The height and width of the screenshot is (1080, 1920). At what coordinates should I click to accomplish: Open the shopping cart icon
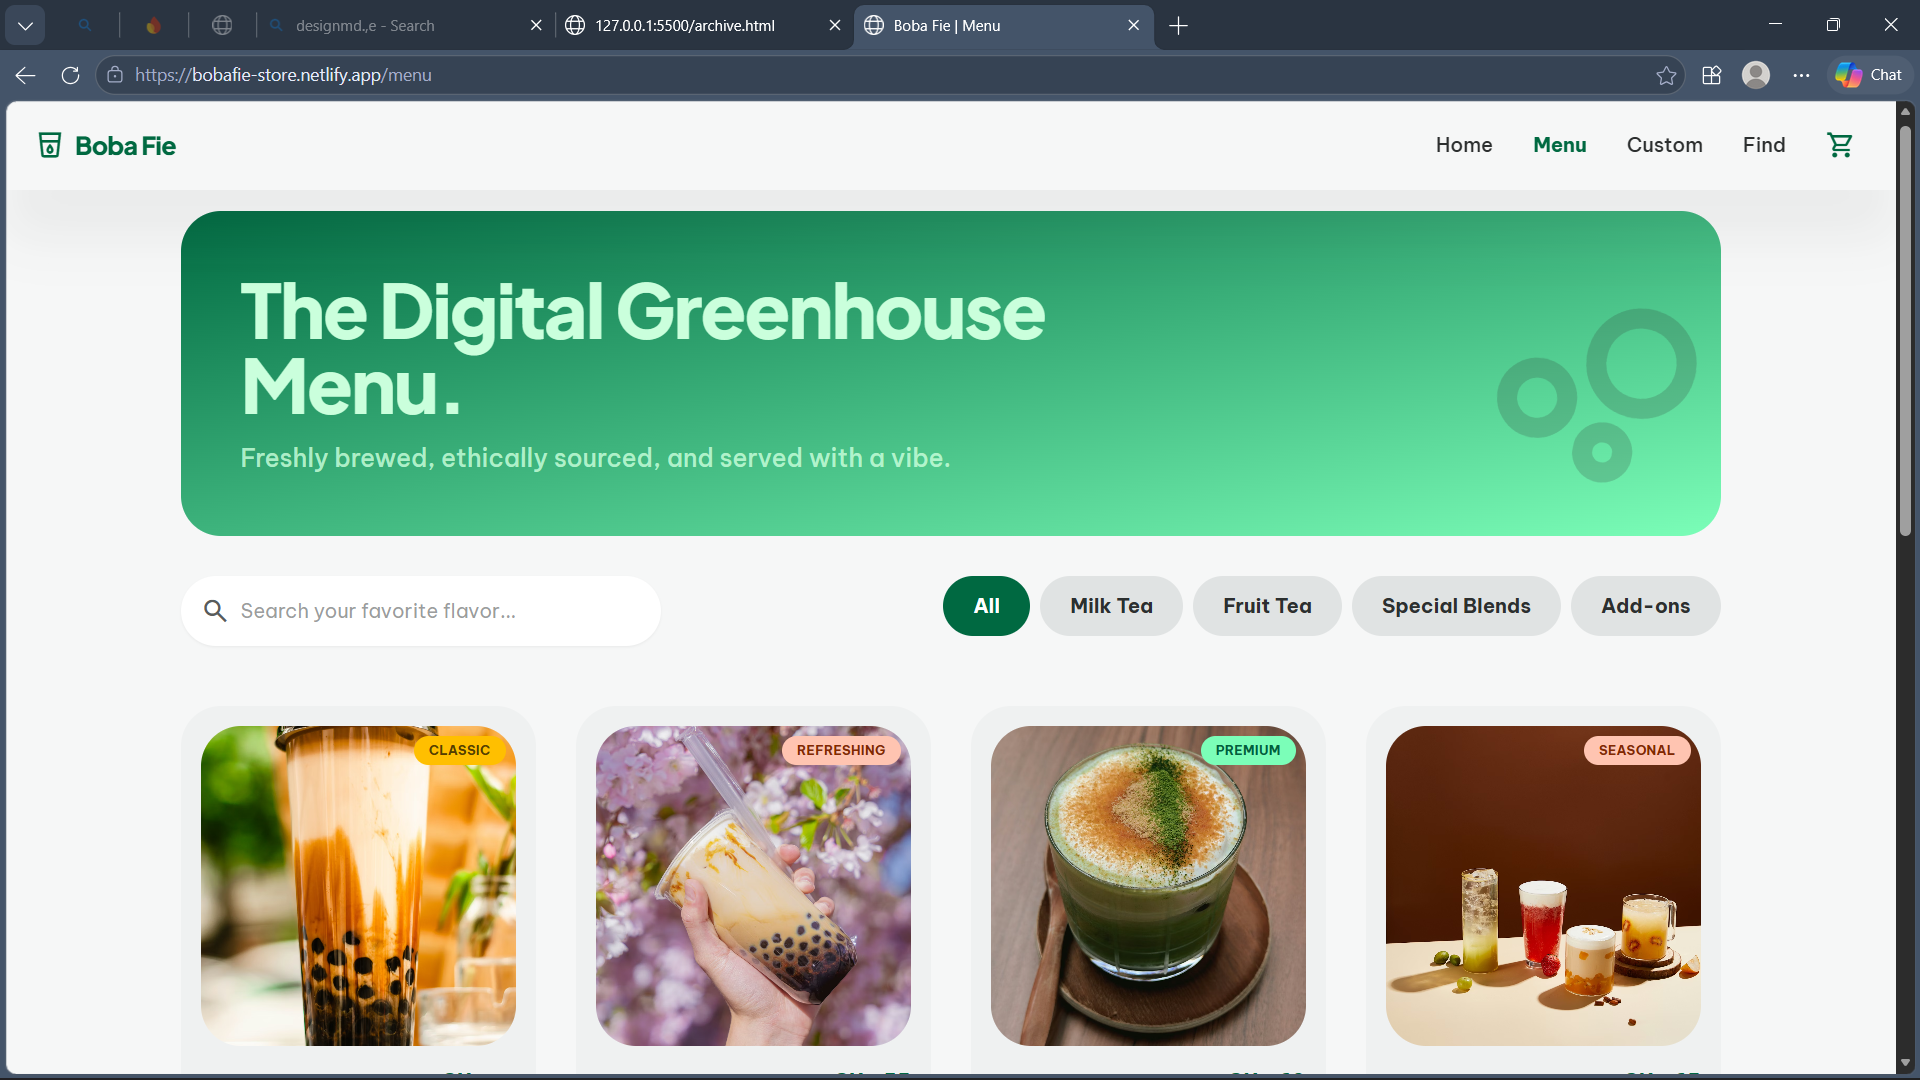(1840, 145)
